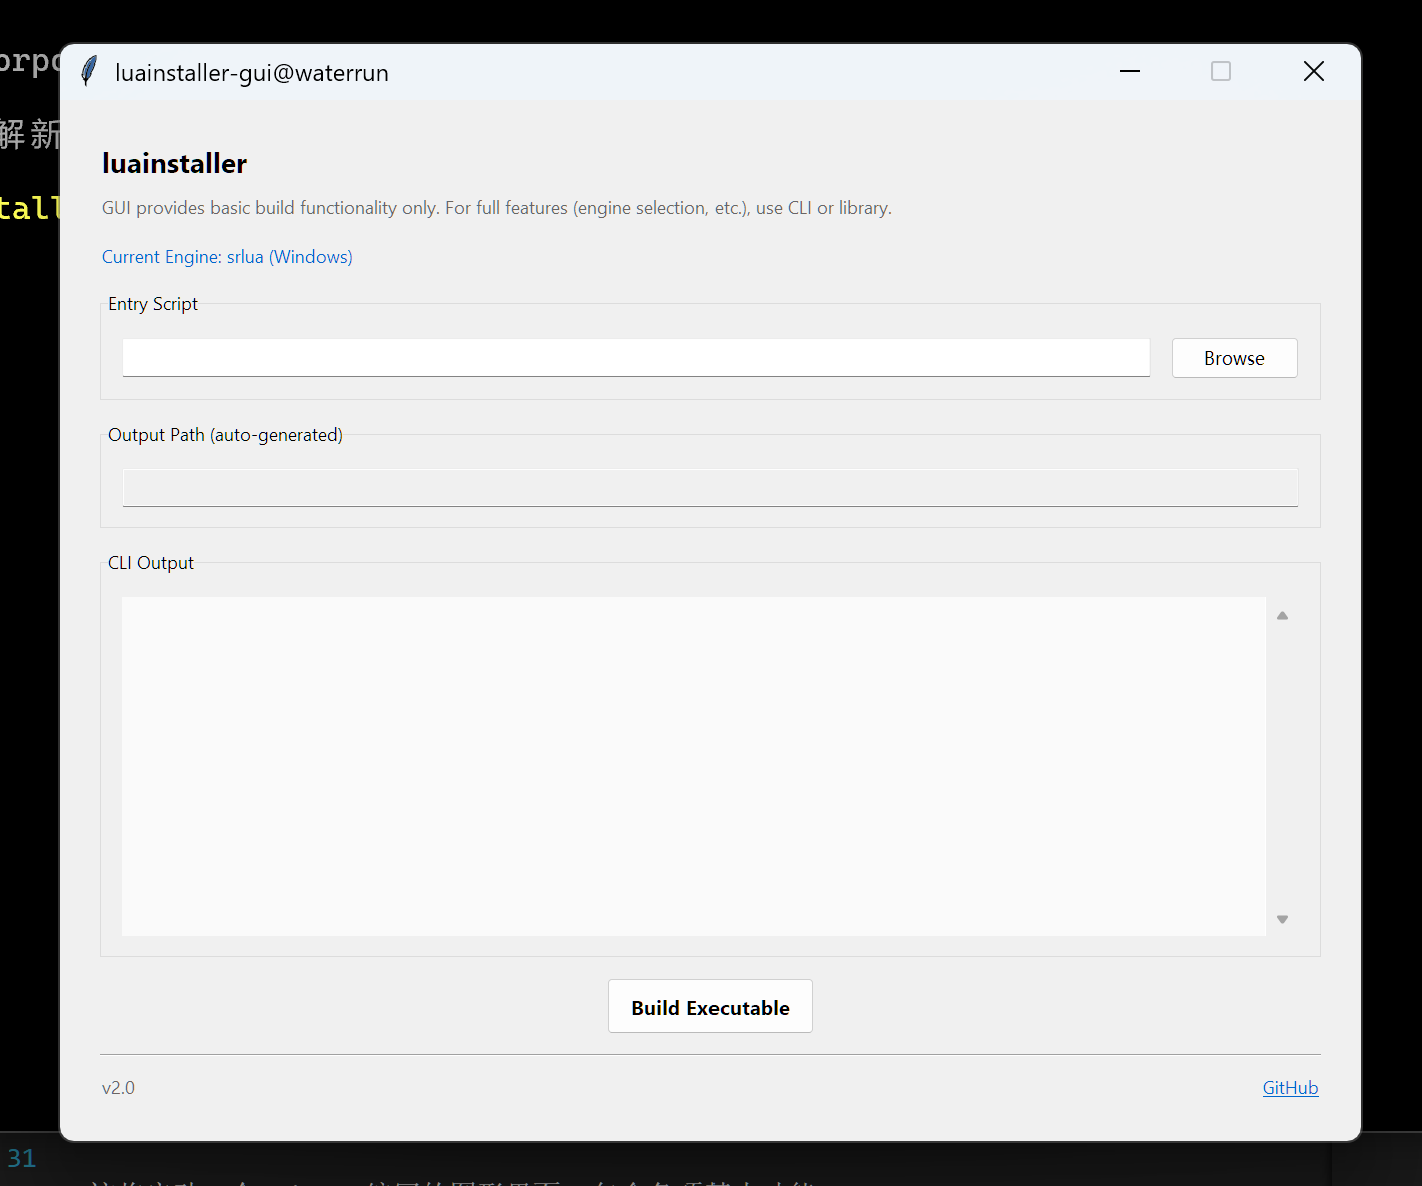
Task: Maximize the luainstaller-gui window
Action: pyautogui.click(x=1221, y=71)
